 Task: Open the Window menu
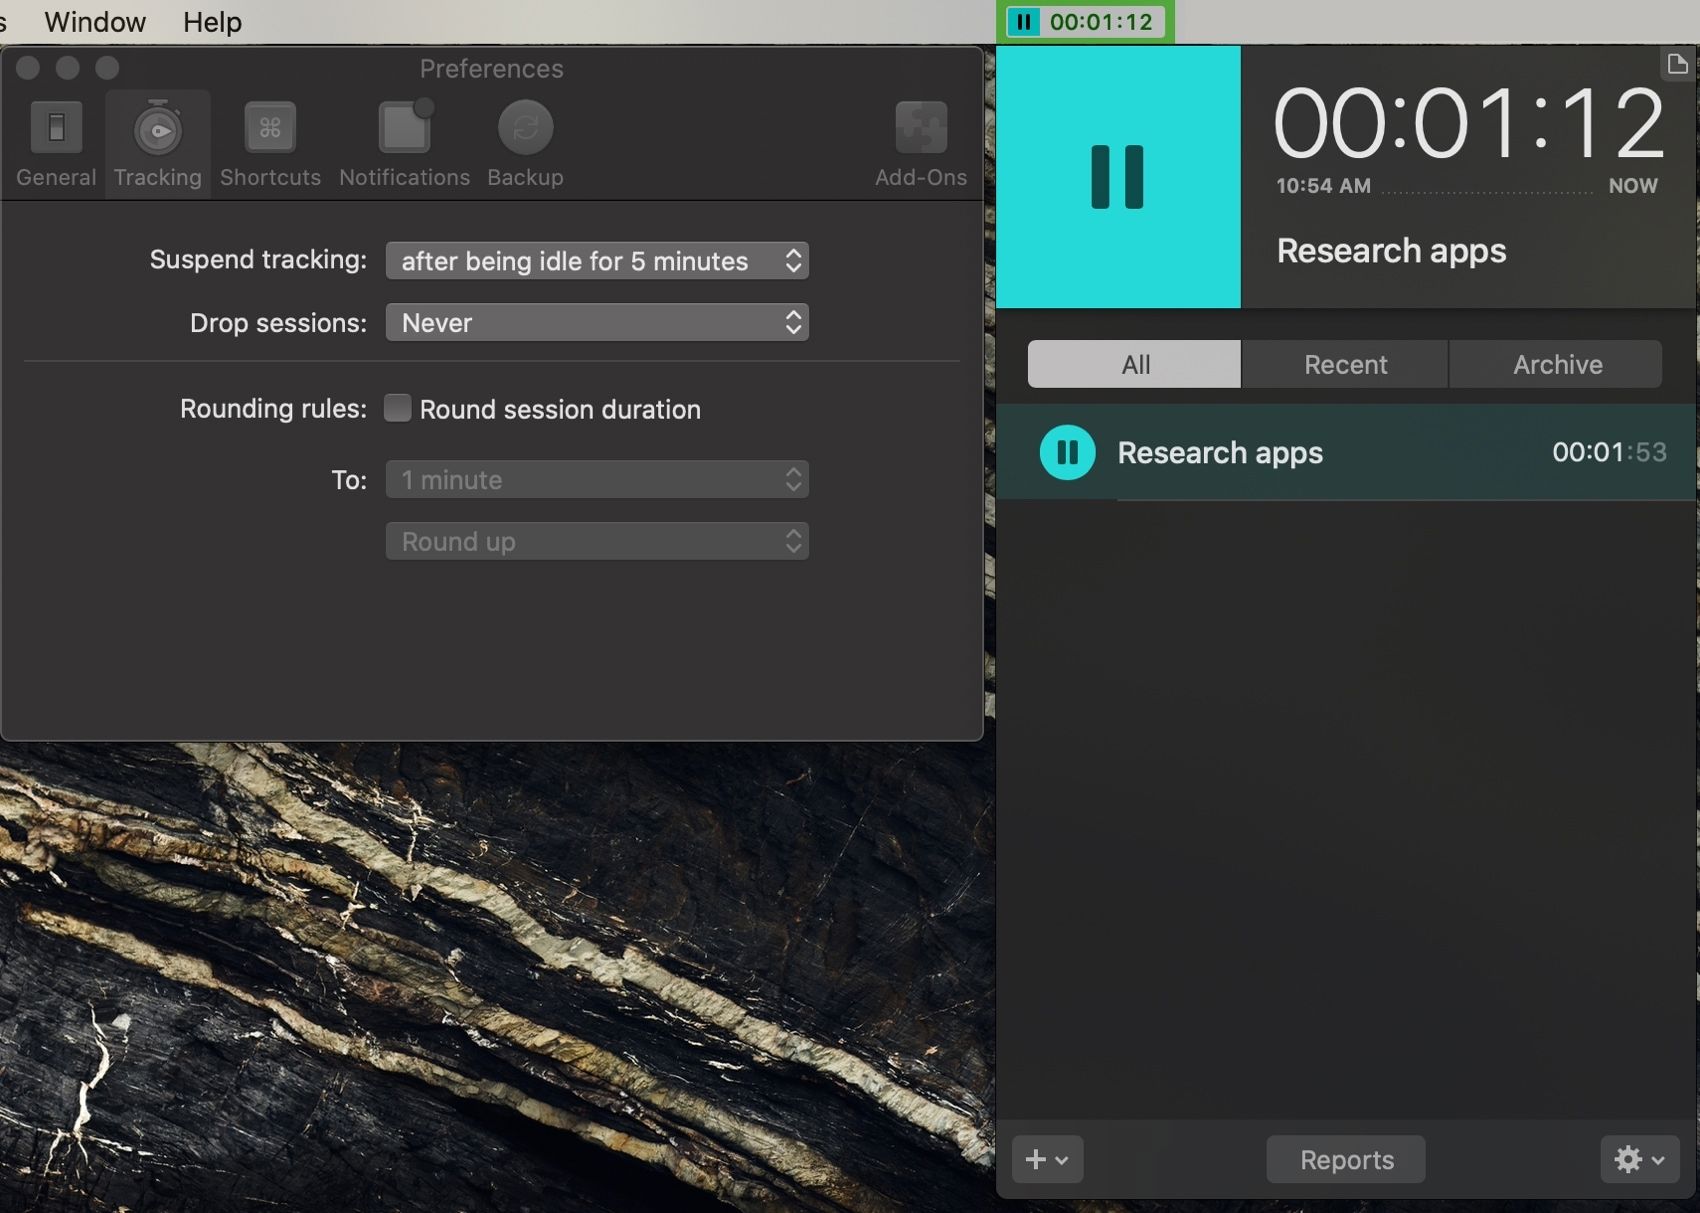coord(95,22)
